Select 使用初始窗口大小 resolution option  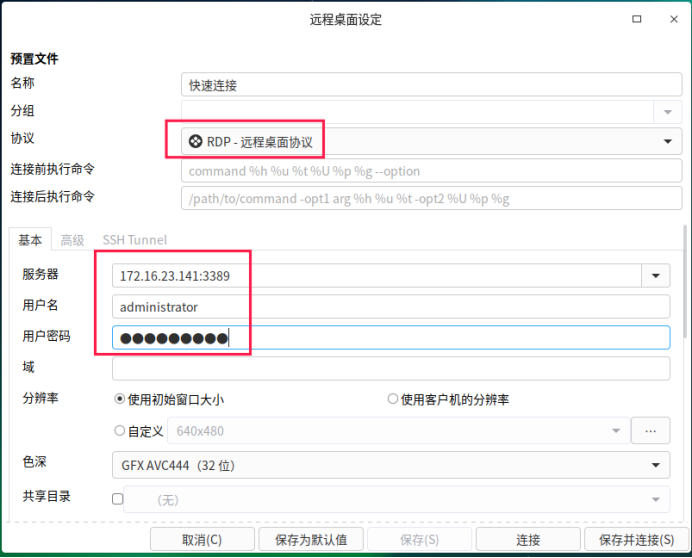(x=169, y=400)
